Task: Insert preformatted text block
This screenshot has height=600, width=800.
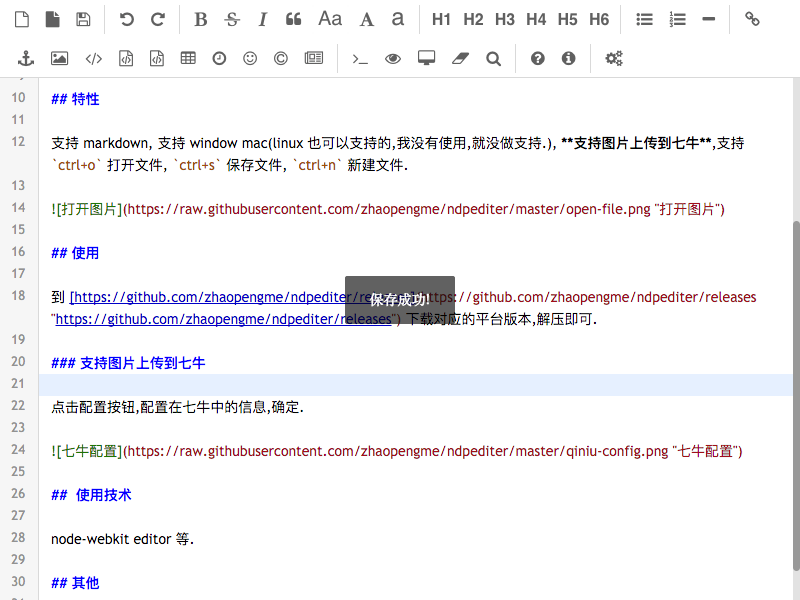Action: coord(126,59)
